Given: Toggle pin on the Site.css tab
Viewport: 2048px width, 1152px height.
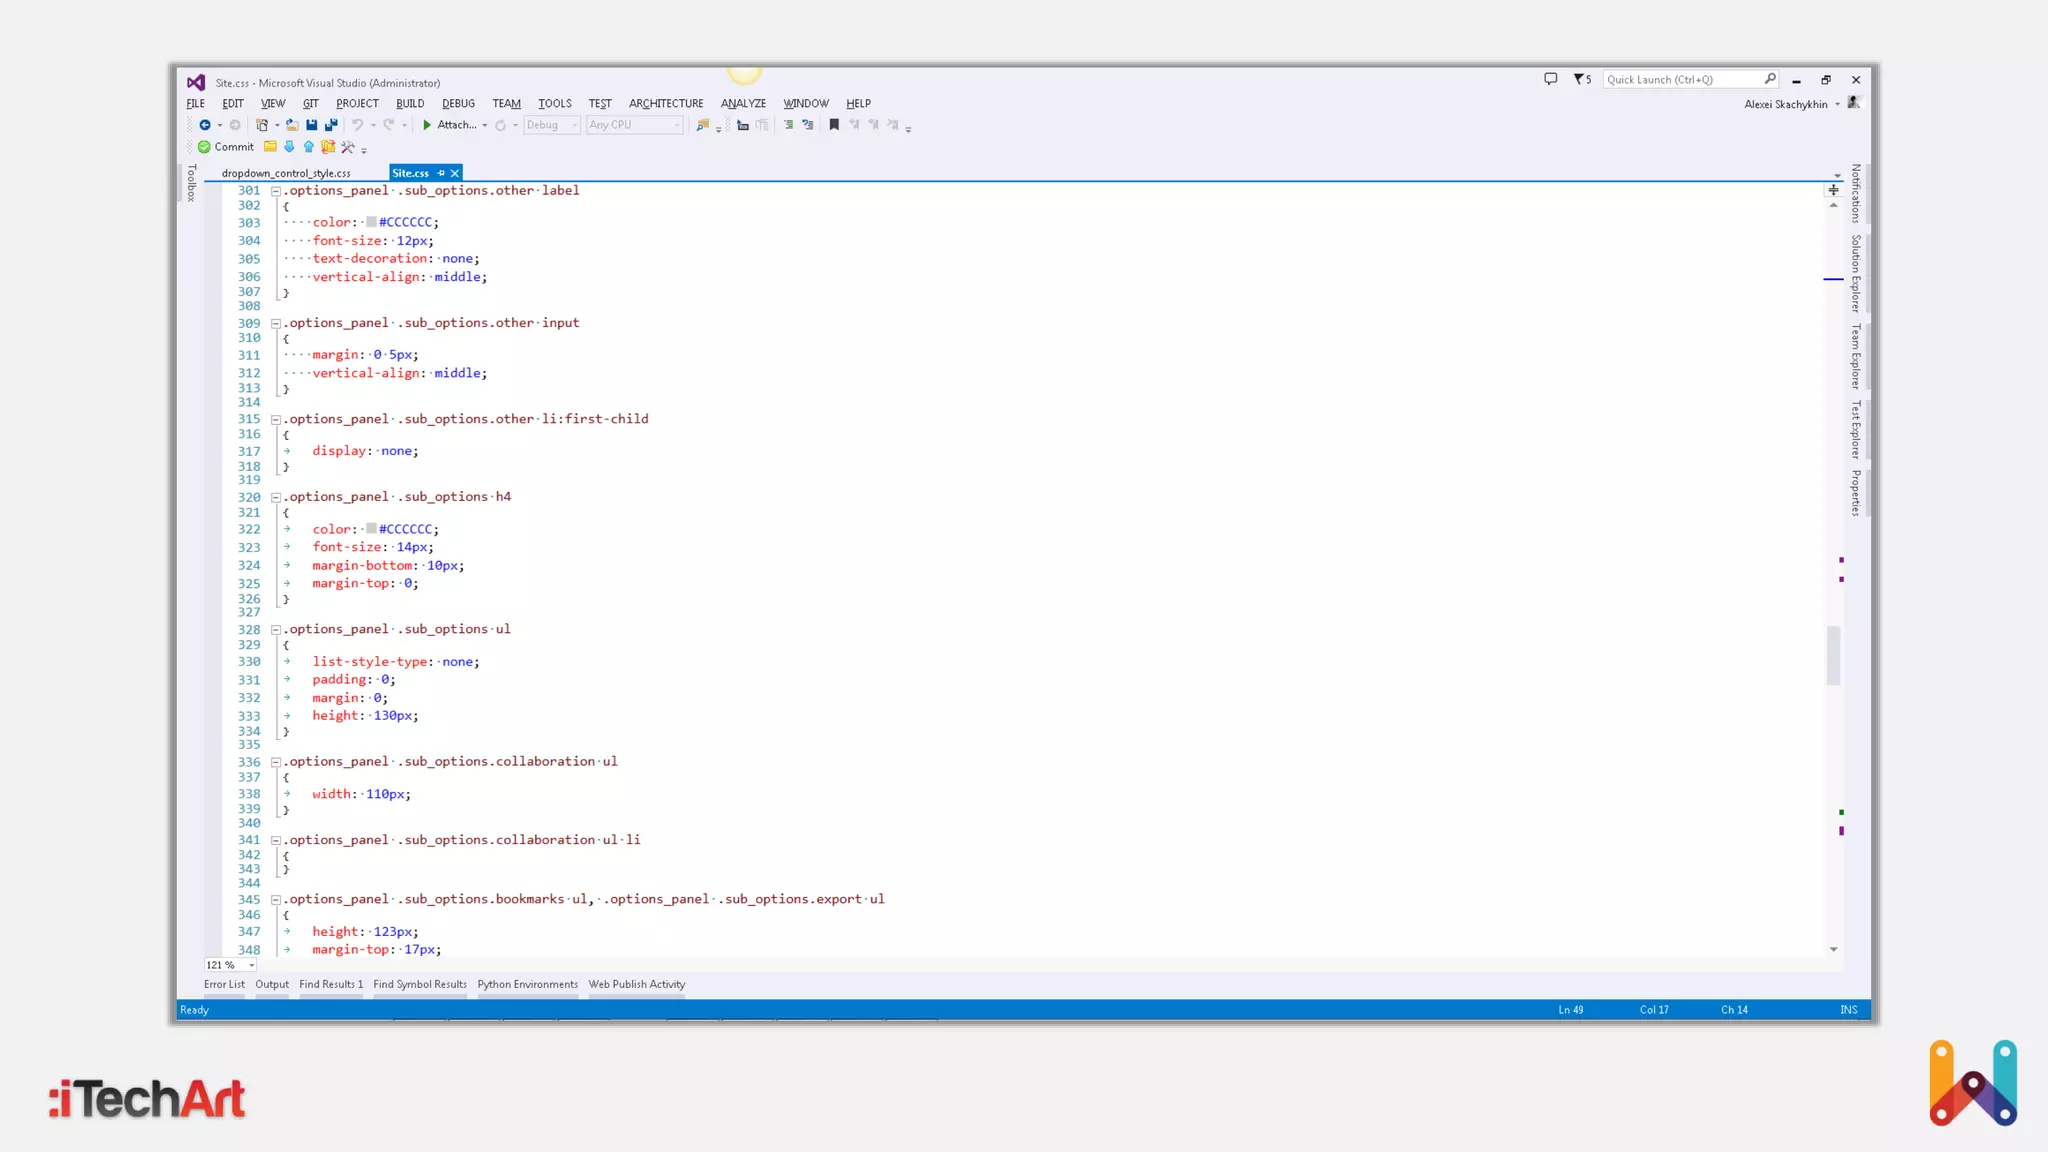Looking at the screenshot, I should [441, 173].
